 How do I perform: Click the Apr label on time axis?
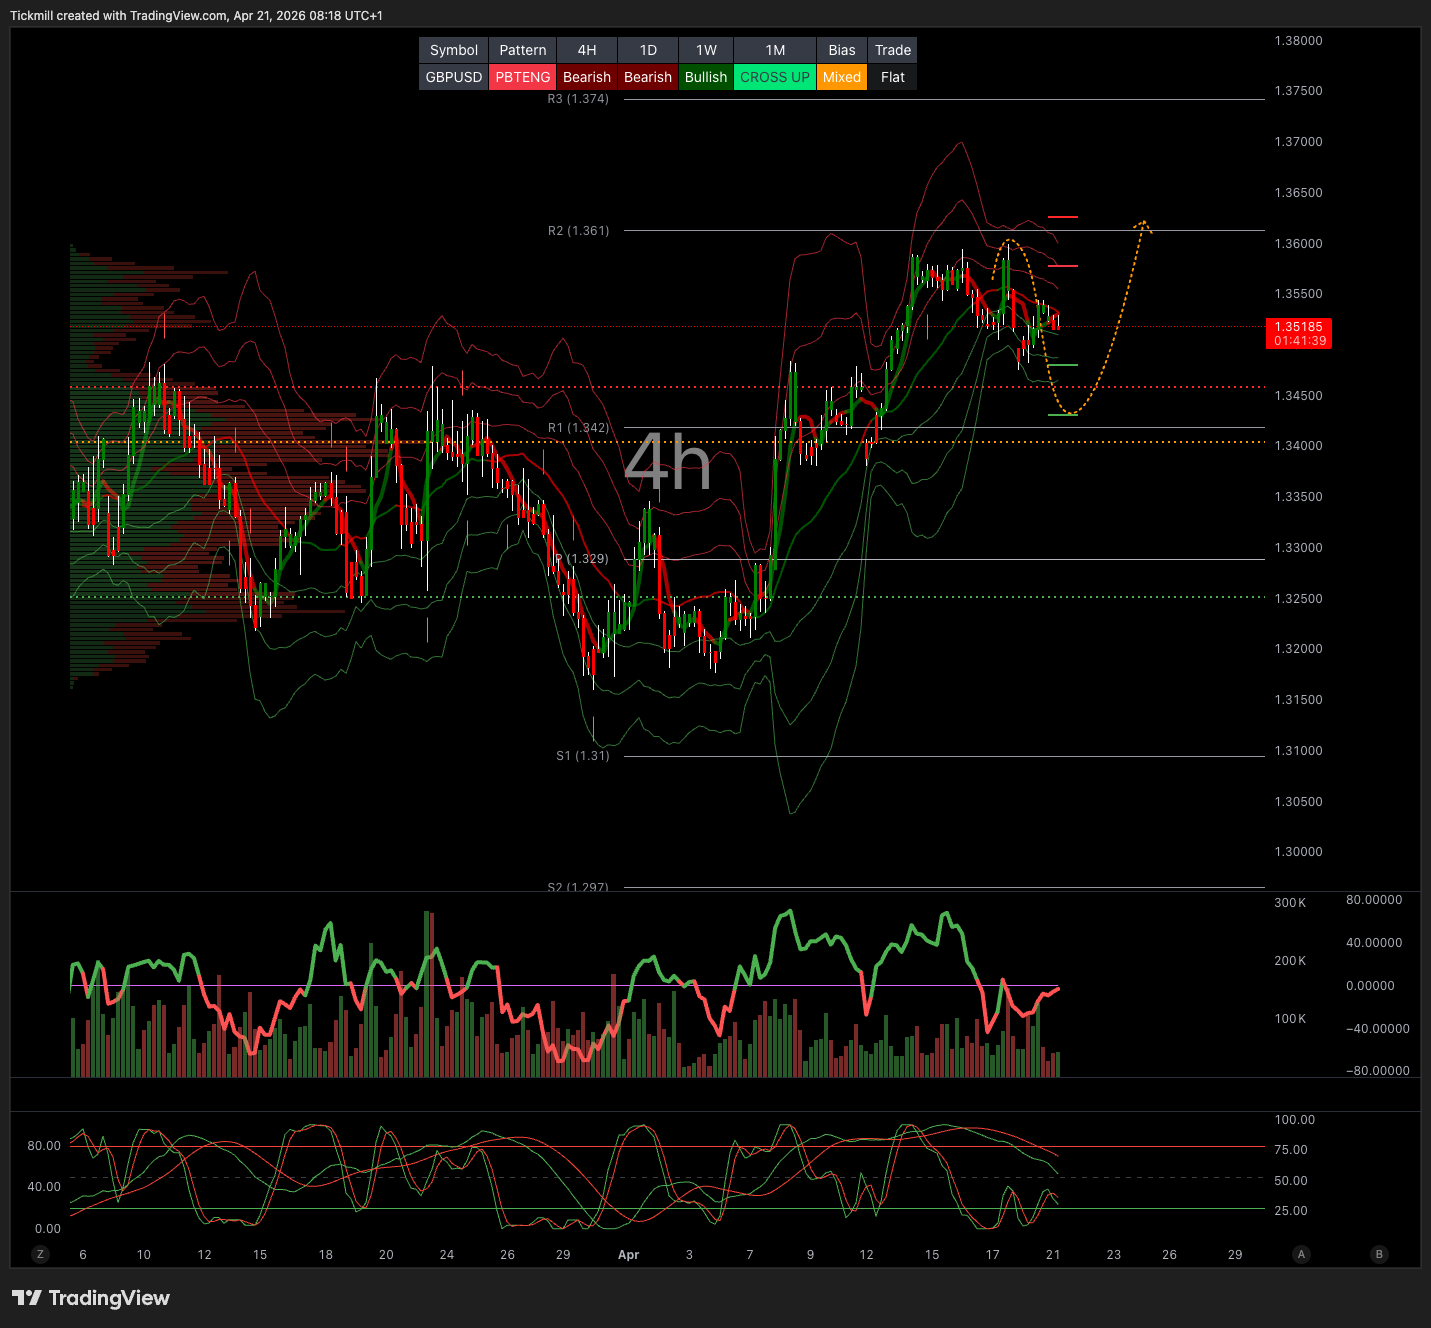pyautogui.click(x=628, y=1254)
